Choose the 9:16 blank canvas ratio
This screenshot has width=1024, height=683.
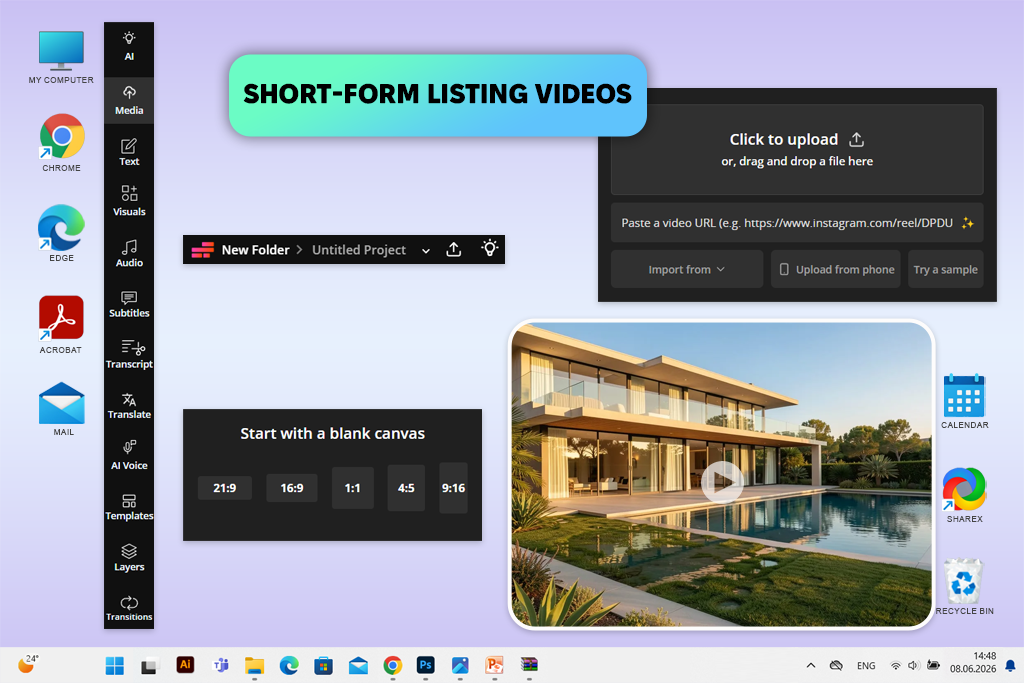click(x=453, y=488)
